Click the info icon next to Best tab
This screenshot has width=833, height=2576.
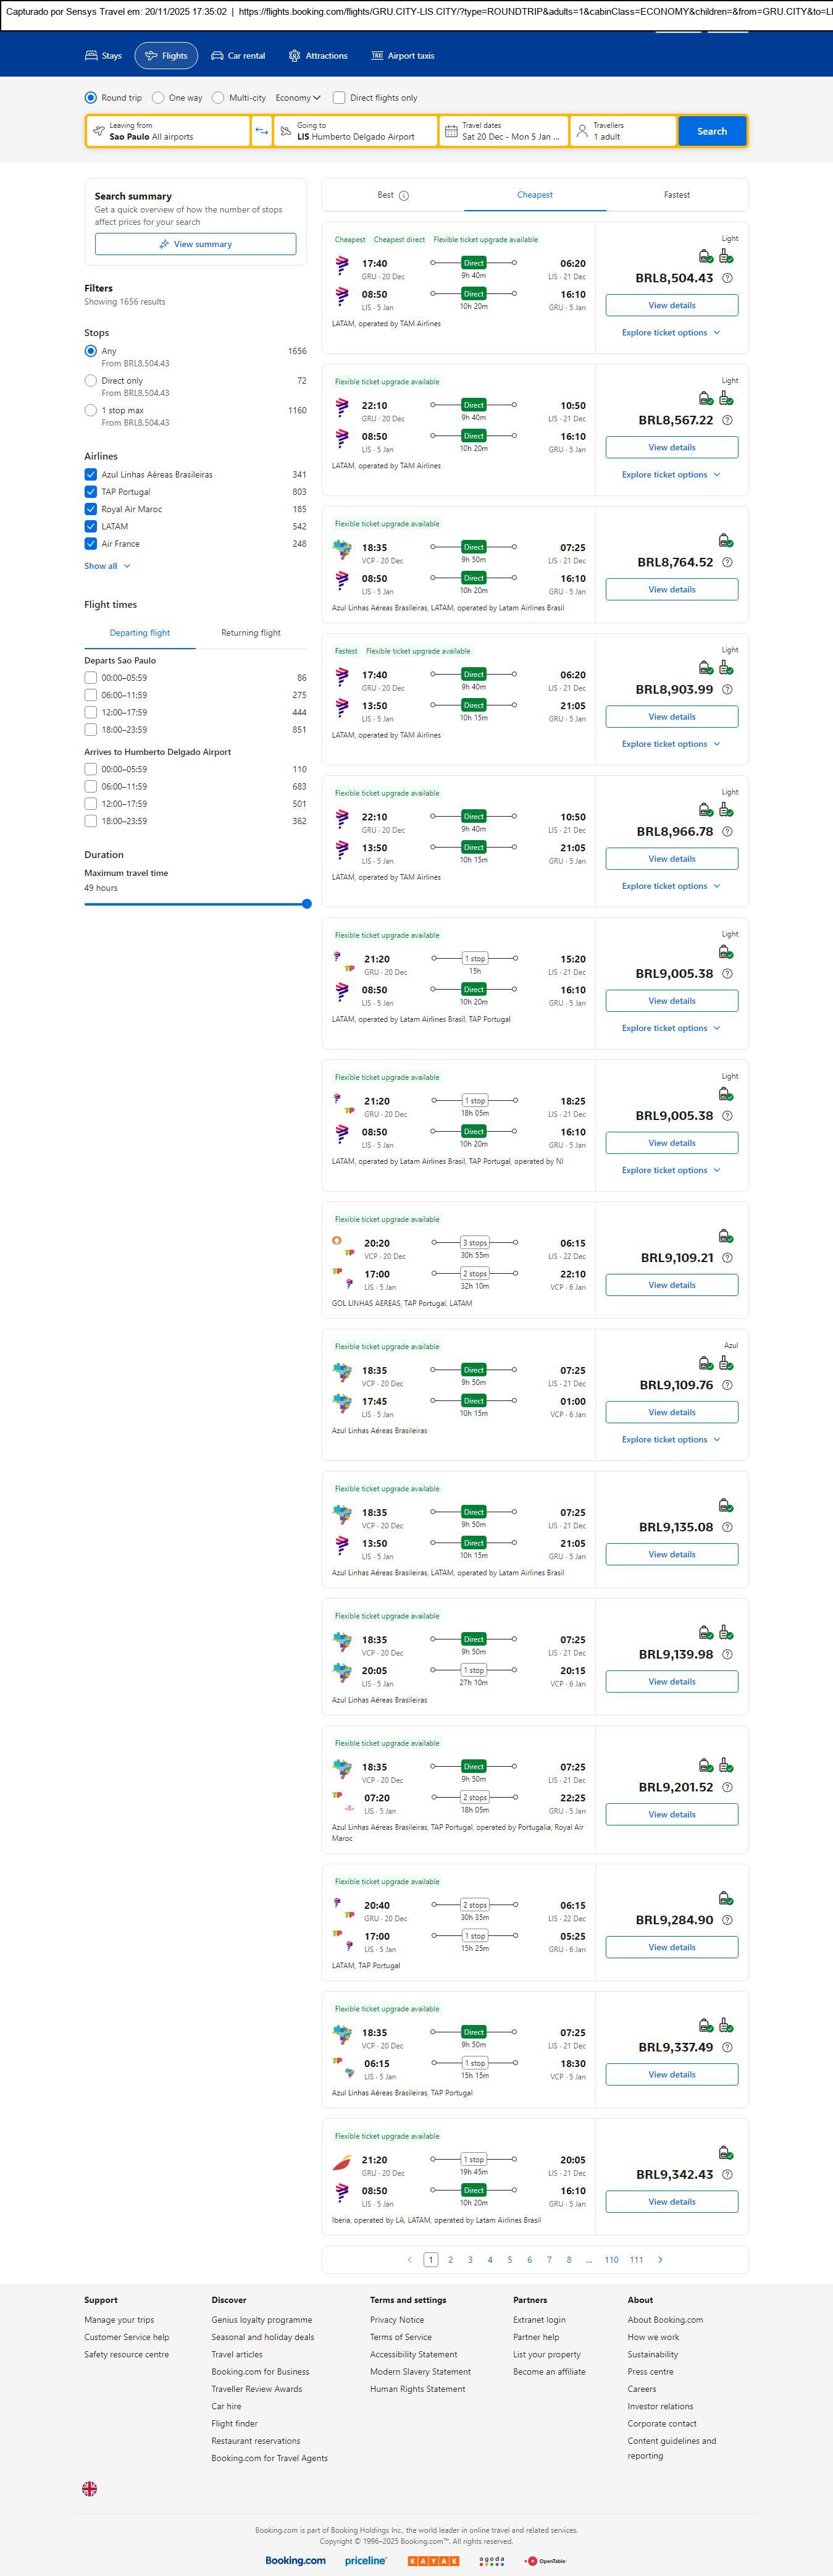(404, 196)
